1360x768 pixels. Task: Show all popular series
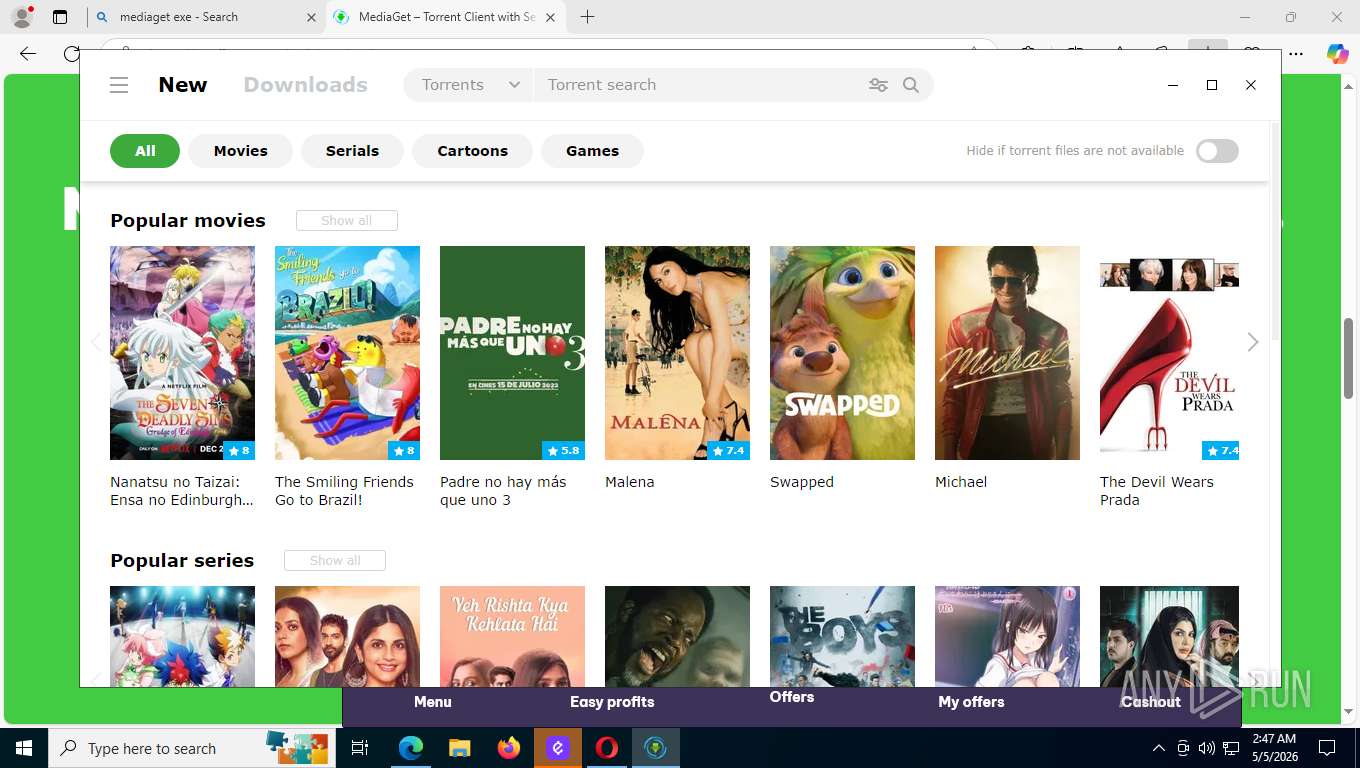(334, 560)
